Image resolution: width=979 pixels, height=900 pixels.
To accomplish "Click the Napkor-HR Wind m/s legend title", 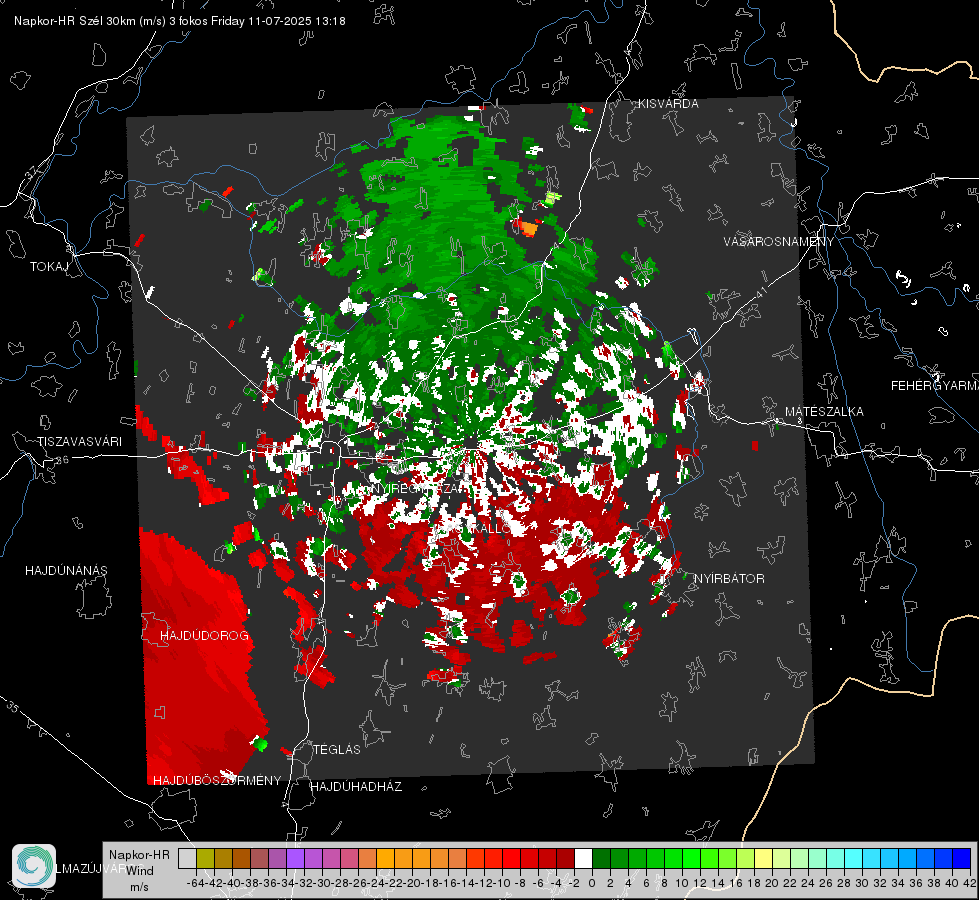I will pyautogui.click(x=139, y=871).
